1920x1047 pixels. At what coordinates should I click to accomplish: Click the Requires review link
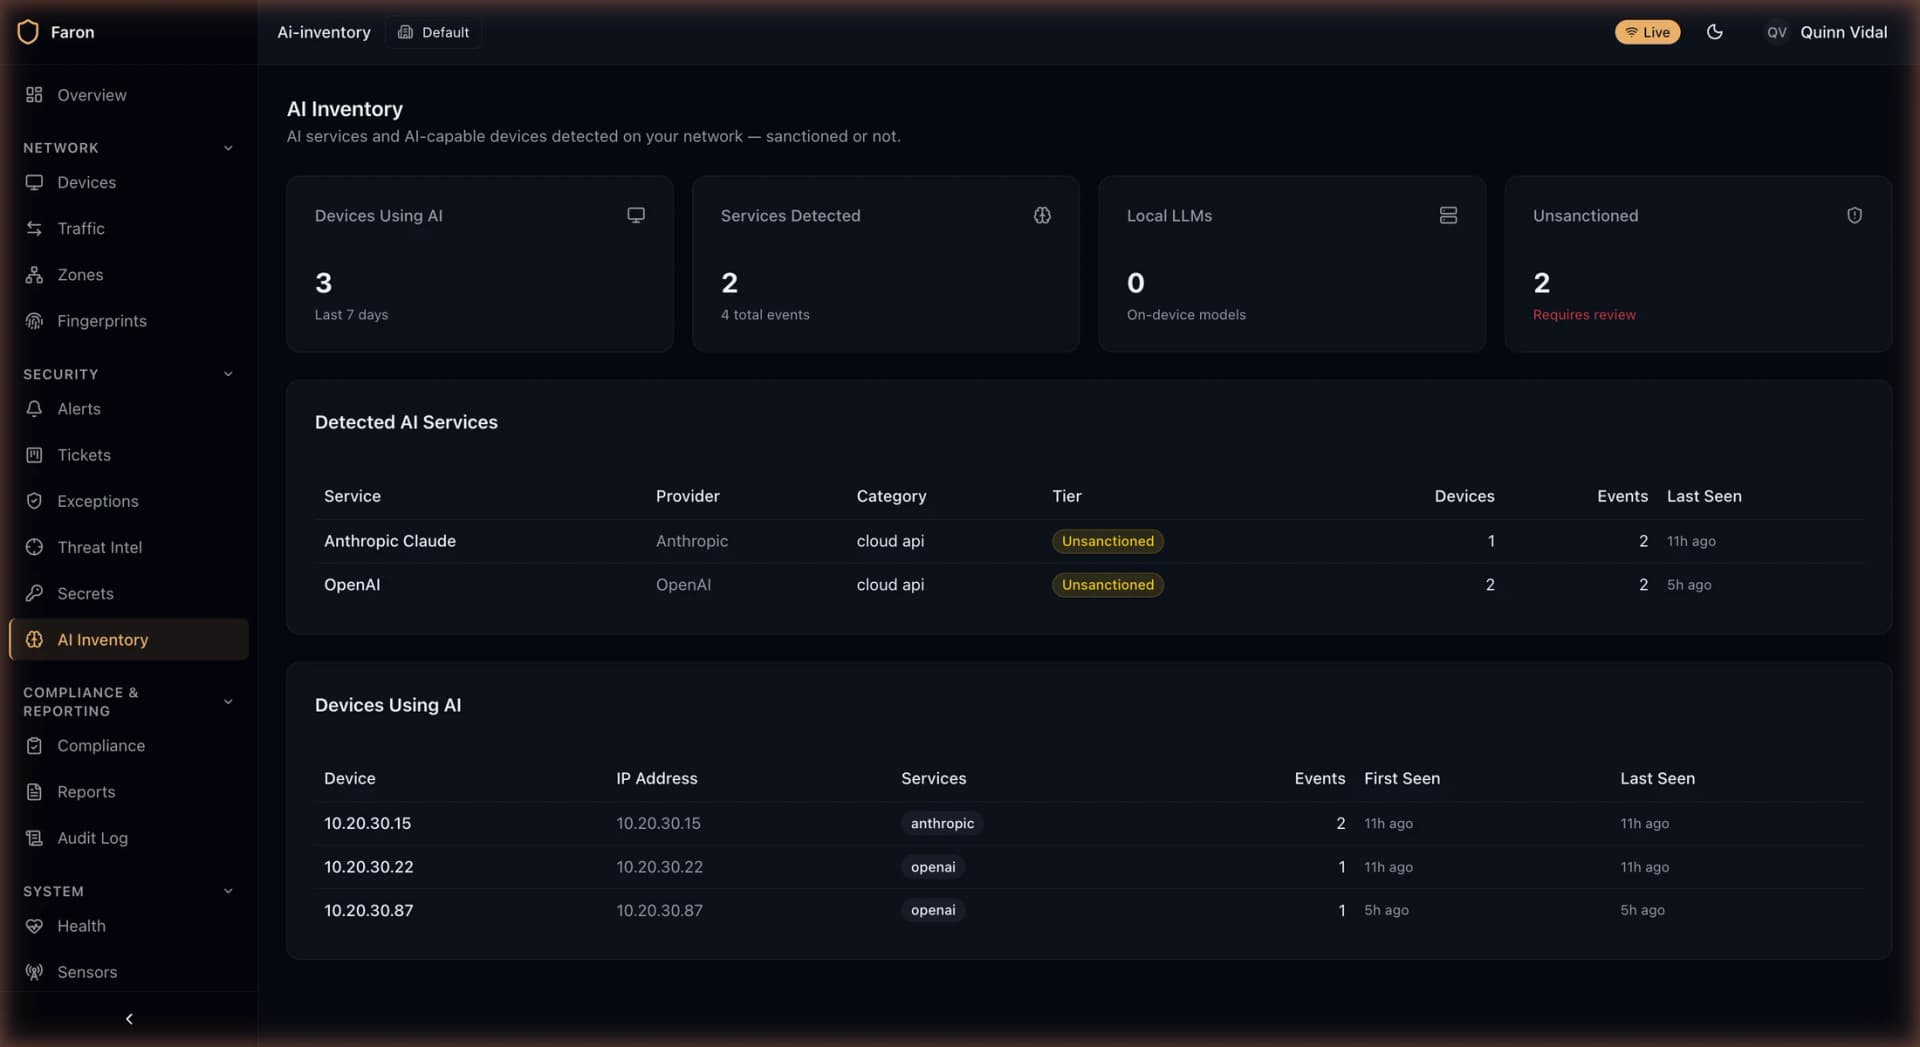[x=1584, y=314]
